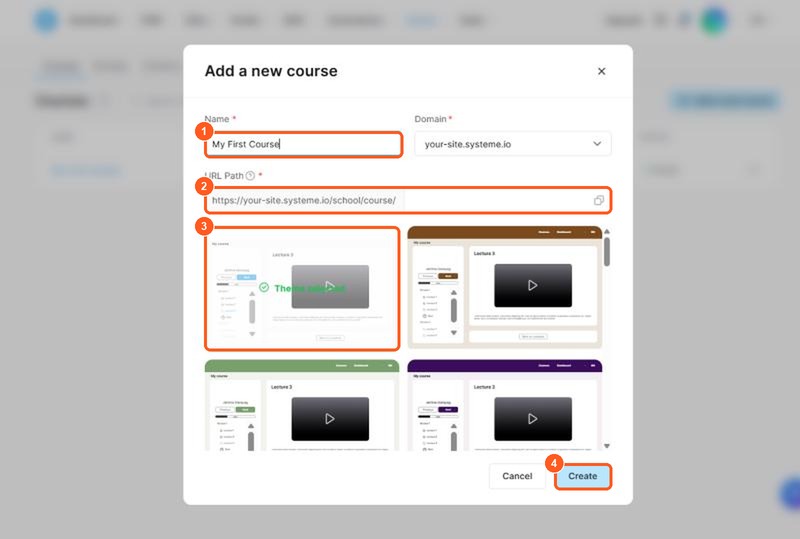Close the Add a new course dialog
Viewport: 800px width, 539px height.
[x=602, y=71]
